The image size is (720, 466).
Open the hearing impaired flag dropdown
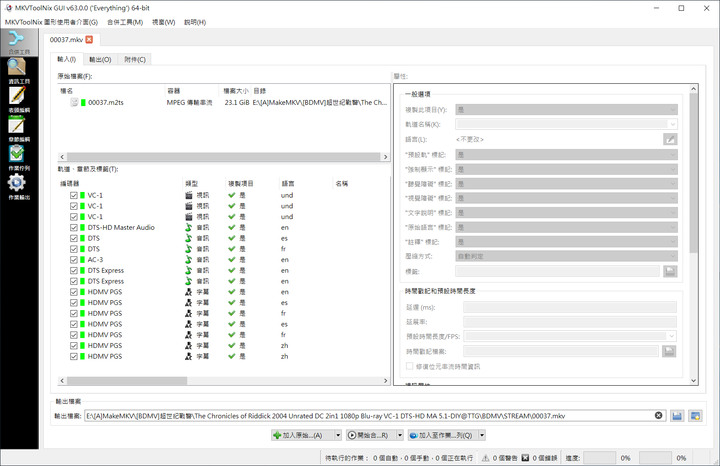click(566, 184)
